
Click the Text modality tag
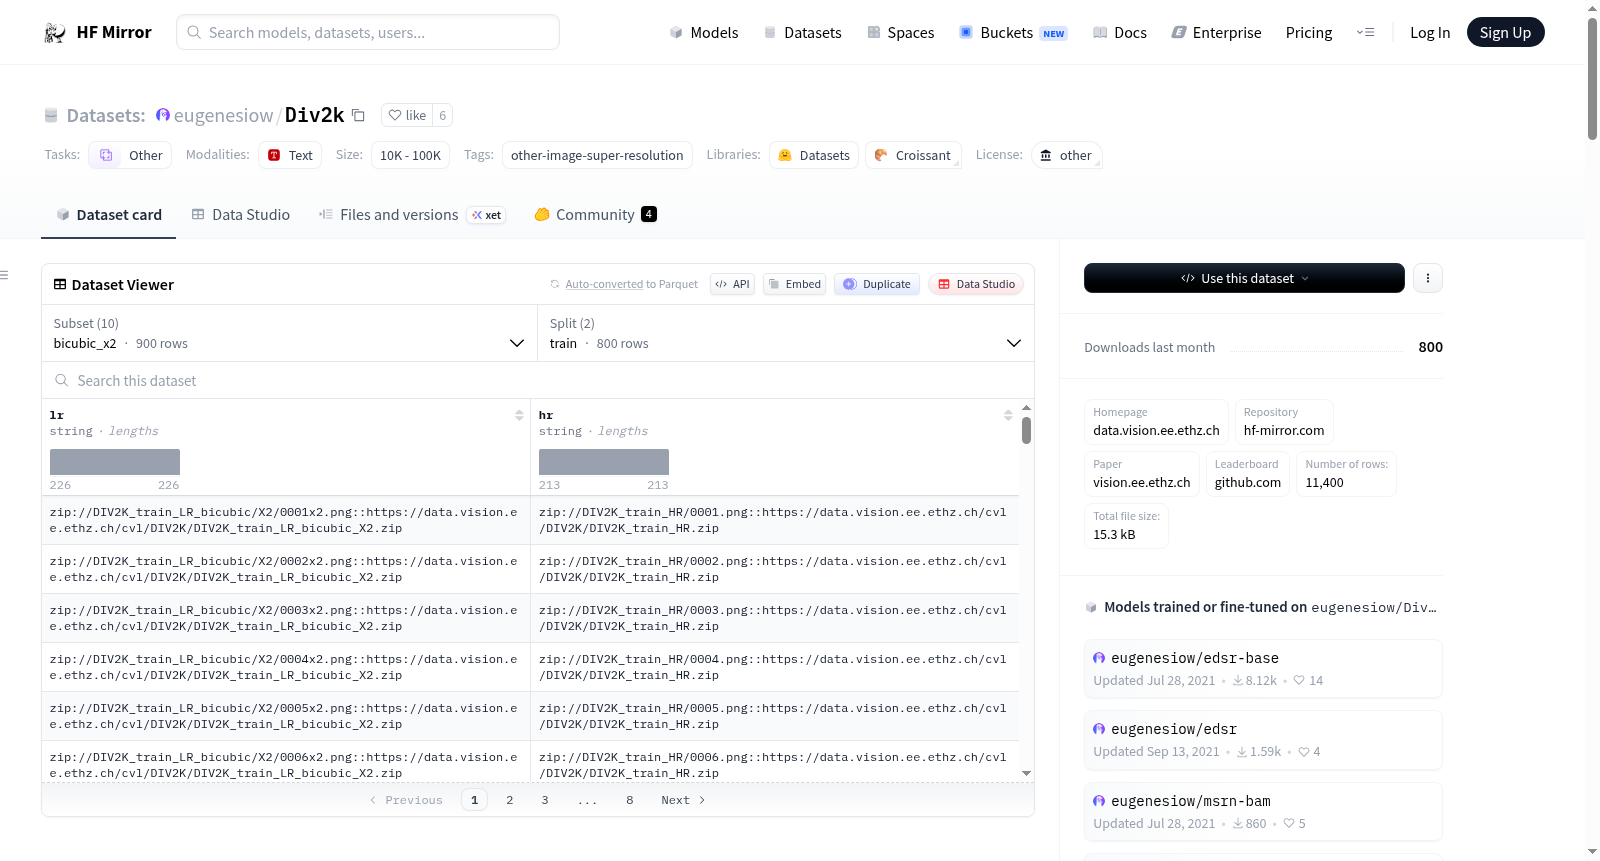tap(290, 155)
